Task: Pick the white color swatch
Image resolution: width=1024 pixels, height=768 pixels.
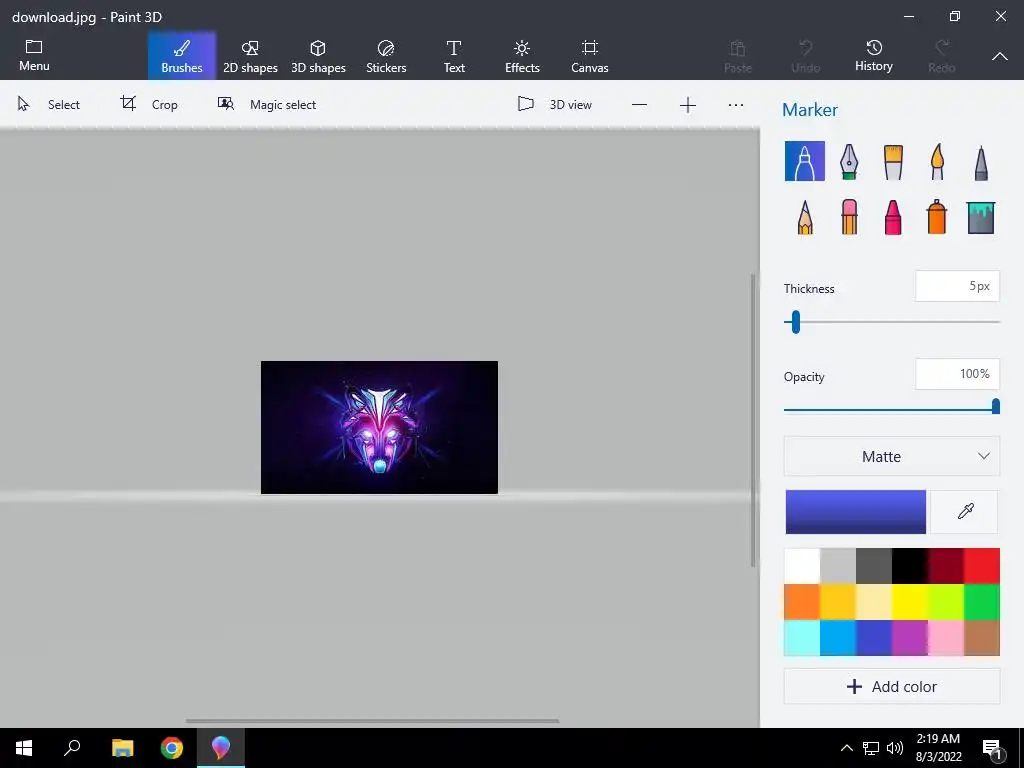Action: (x=802, y=566)
